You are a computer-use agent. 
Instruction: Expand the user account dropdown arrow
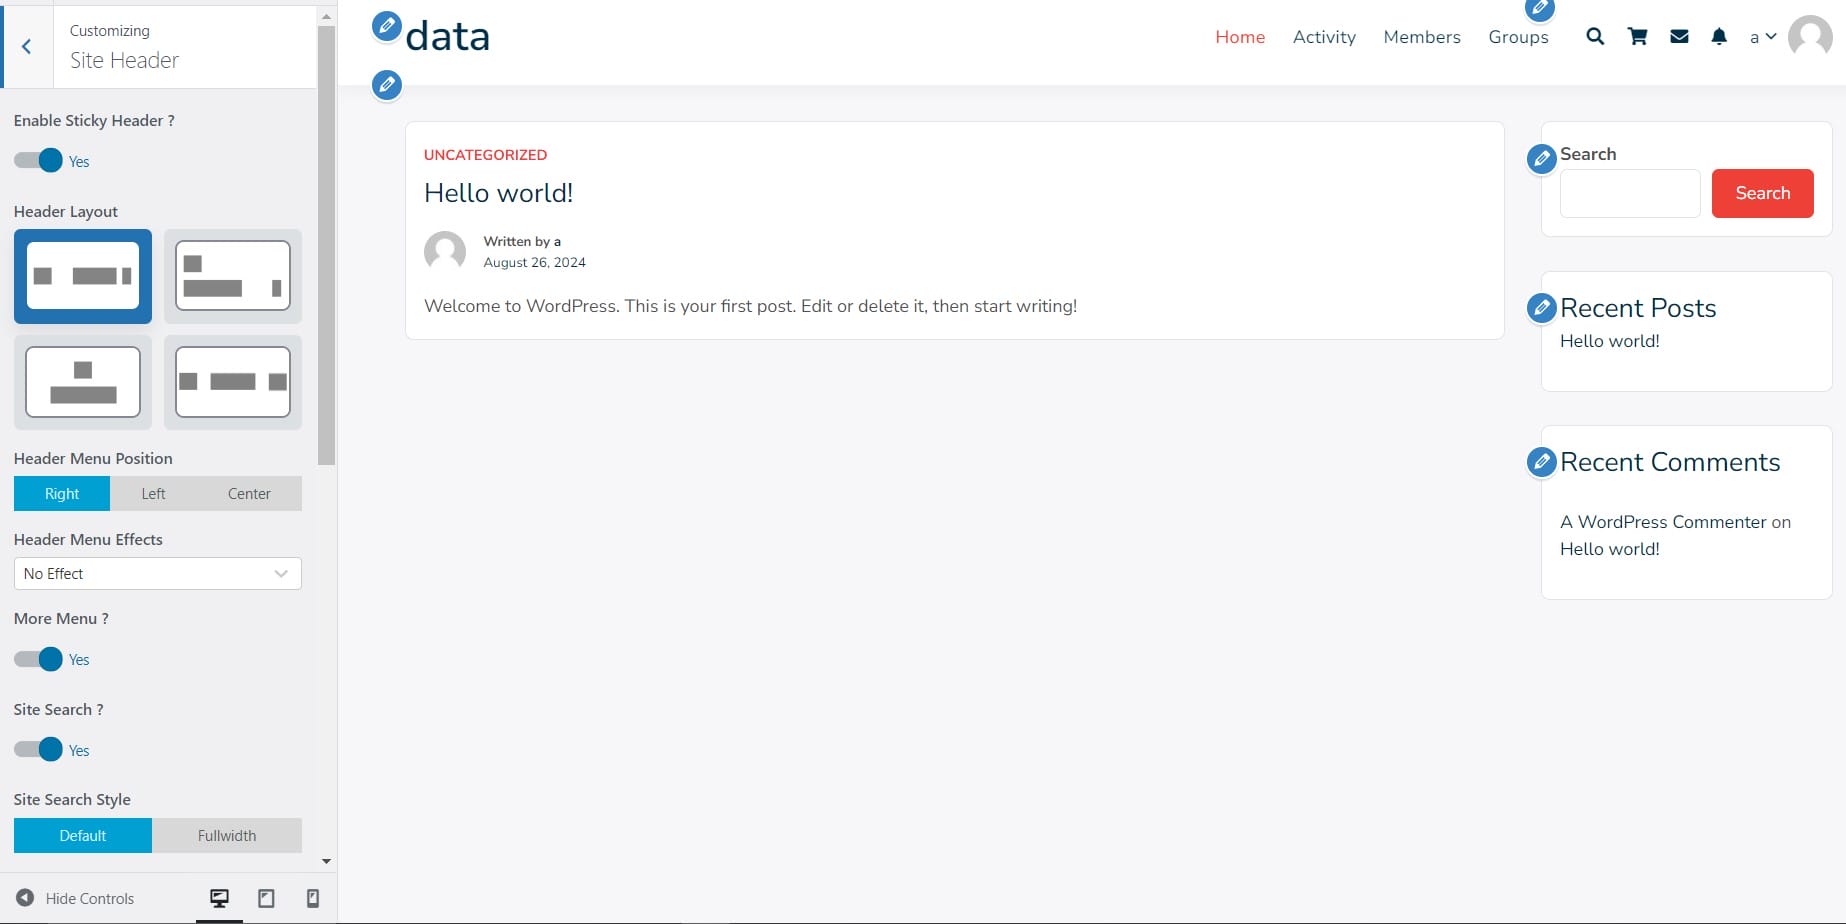1771,37
